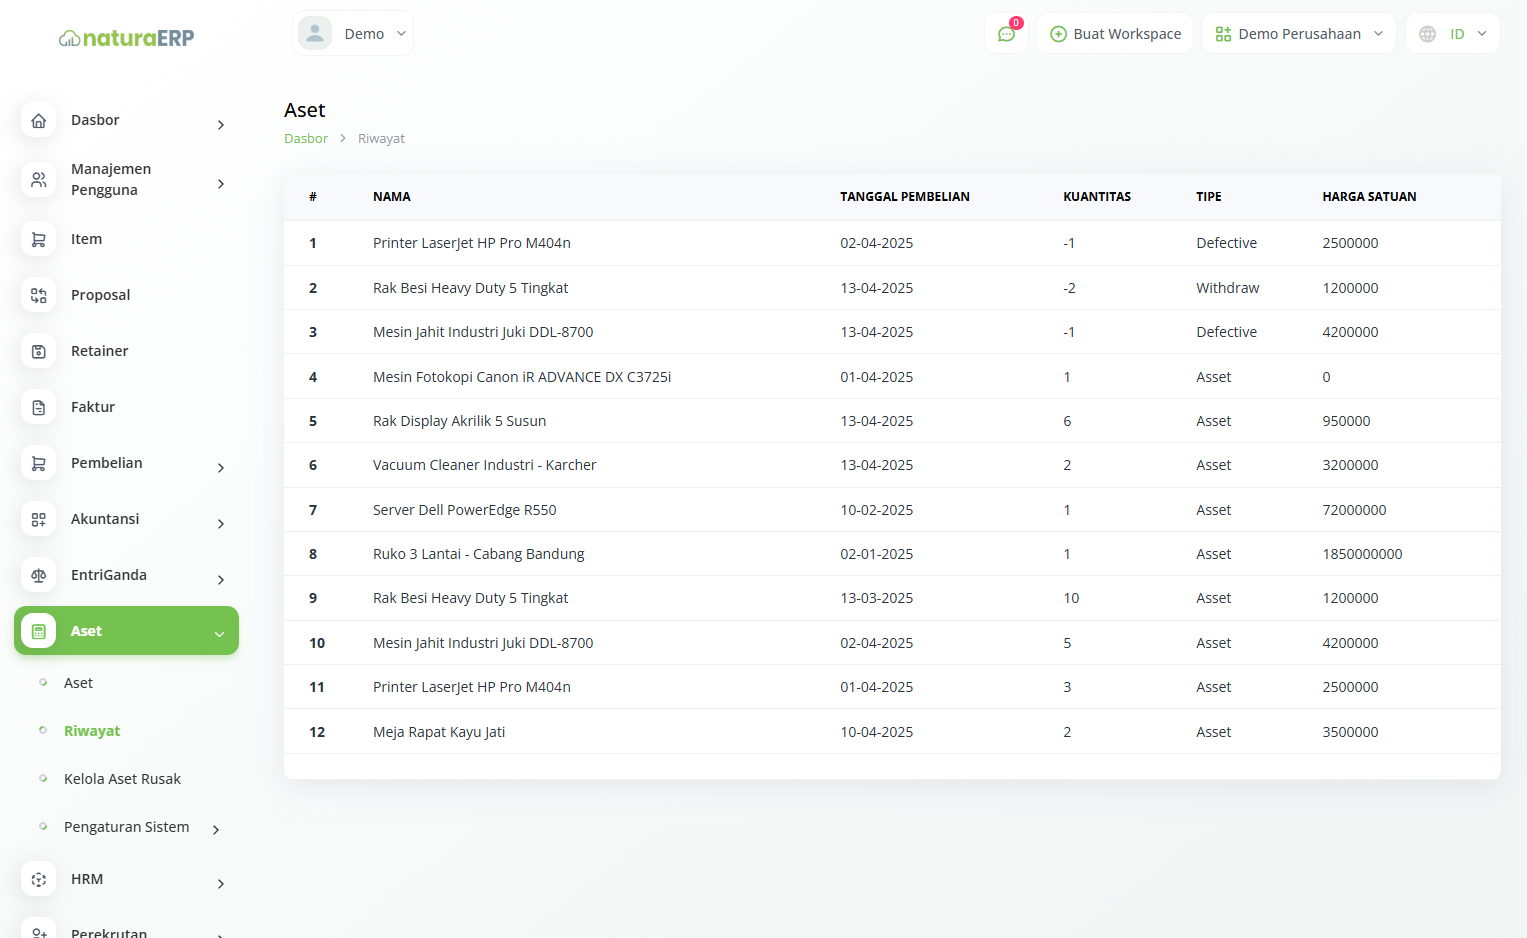Open the Item menu entry
Screen dimensions: 1527x938
[x=86, y=239]
